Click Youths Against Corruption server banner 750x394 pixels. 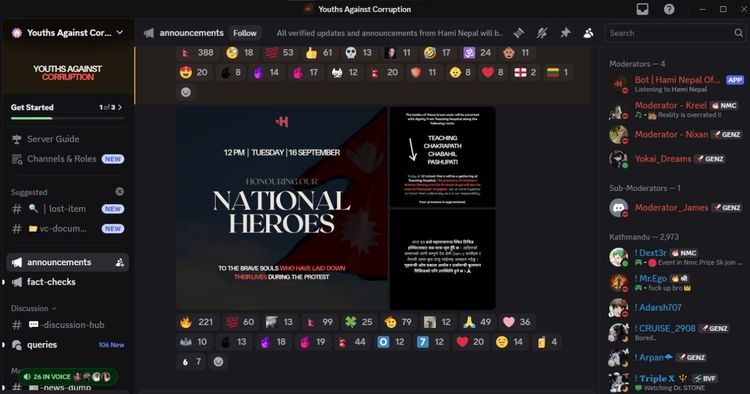coord(67,73)
